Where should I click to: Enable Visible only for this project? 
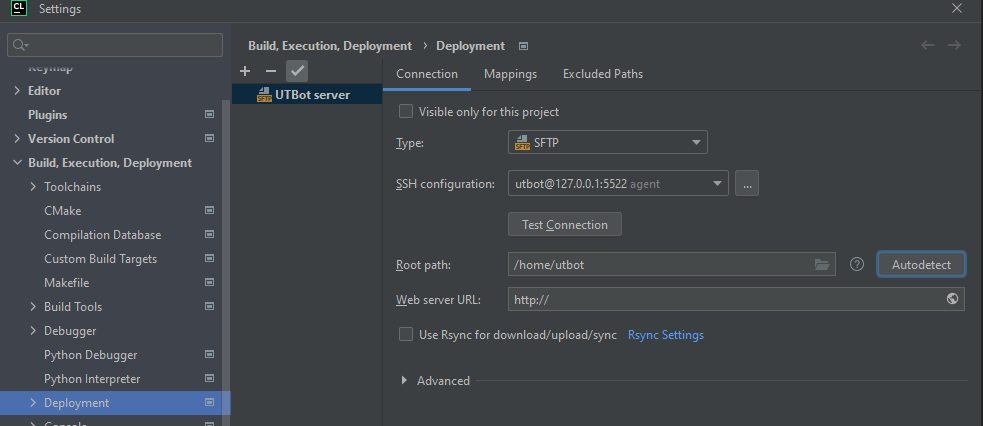pyautogui.click(x=406, y=112)
